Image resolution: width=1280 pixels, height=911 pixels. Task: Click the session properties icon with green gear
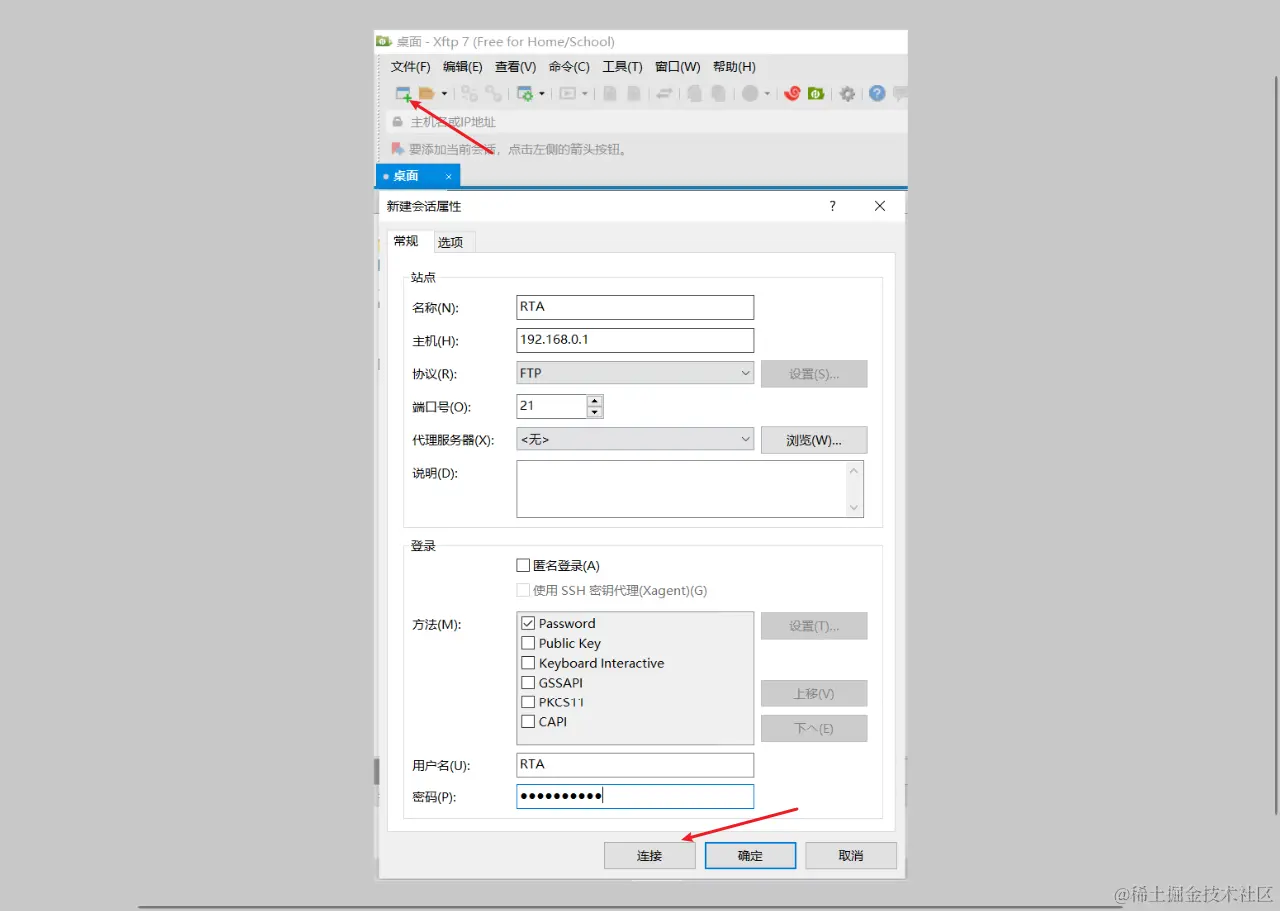point(525,94)
